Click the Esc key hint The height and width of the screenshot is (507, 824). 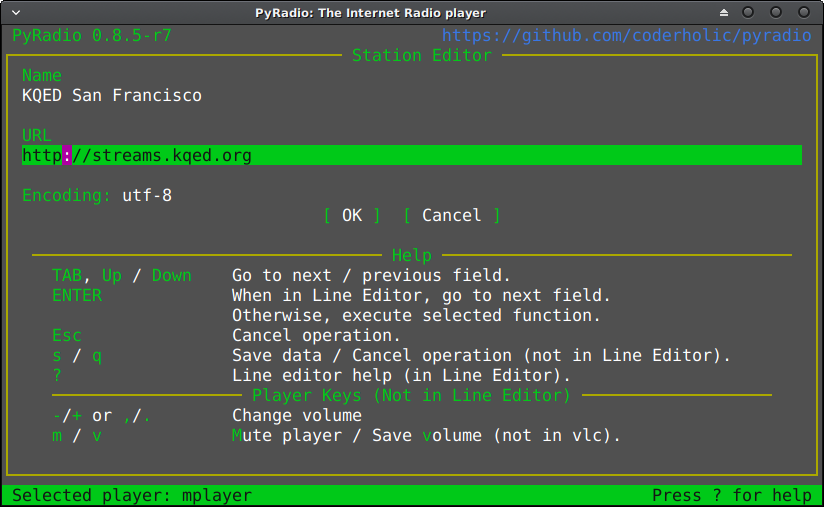[67, 335]
